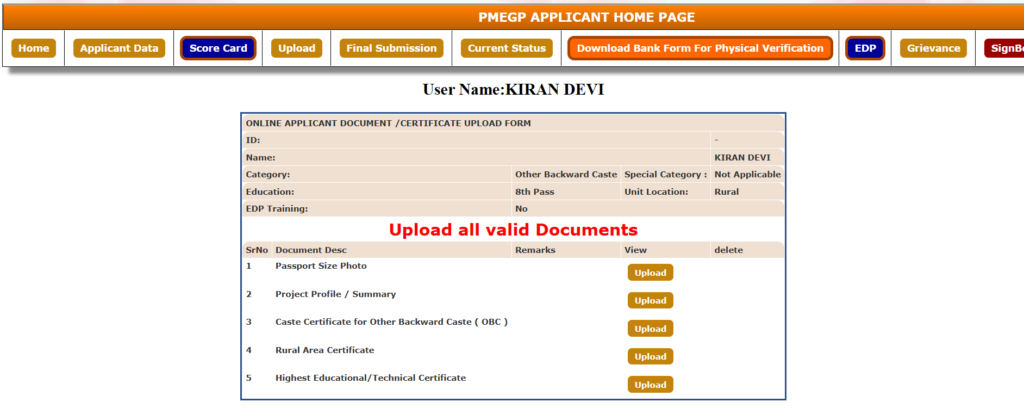
Task: Open the Final Submission page
Action: (391, 48)
